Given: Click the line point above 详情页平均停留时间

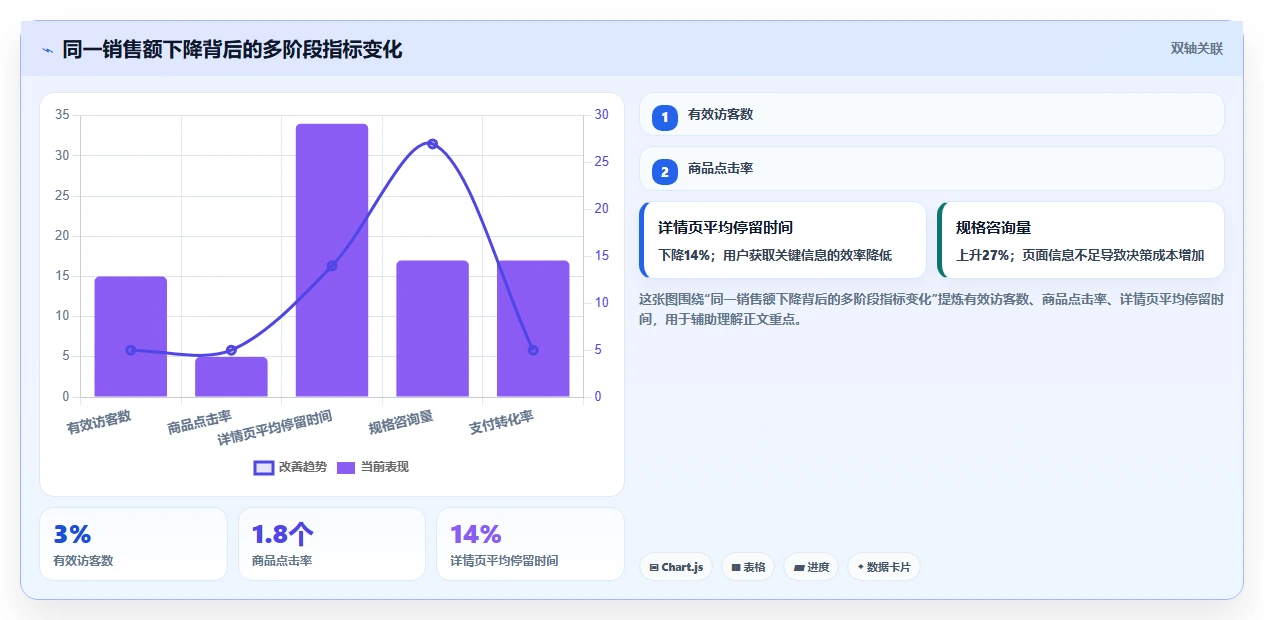Looking at the screenshot, I should (332, 266).
